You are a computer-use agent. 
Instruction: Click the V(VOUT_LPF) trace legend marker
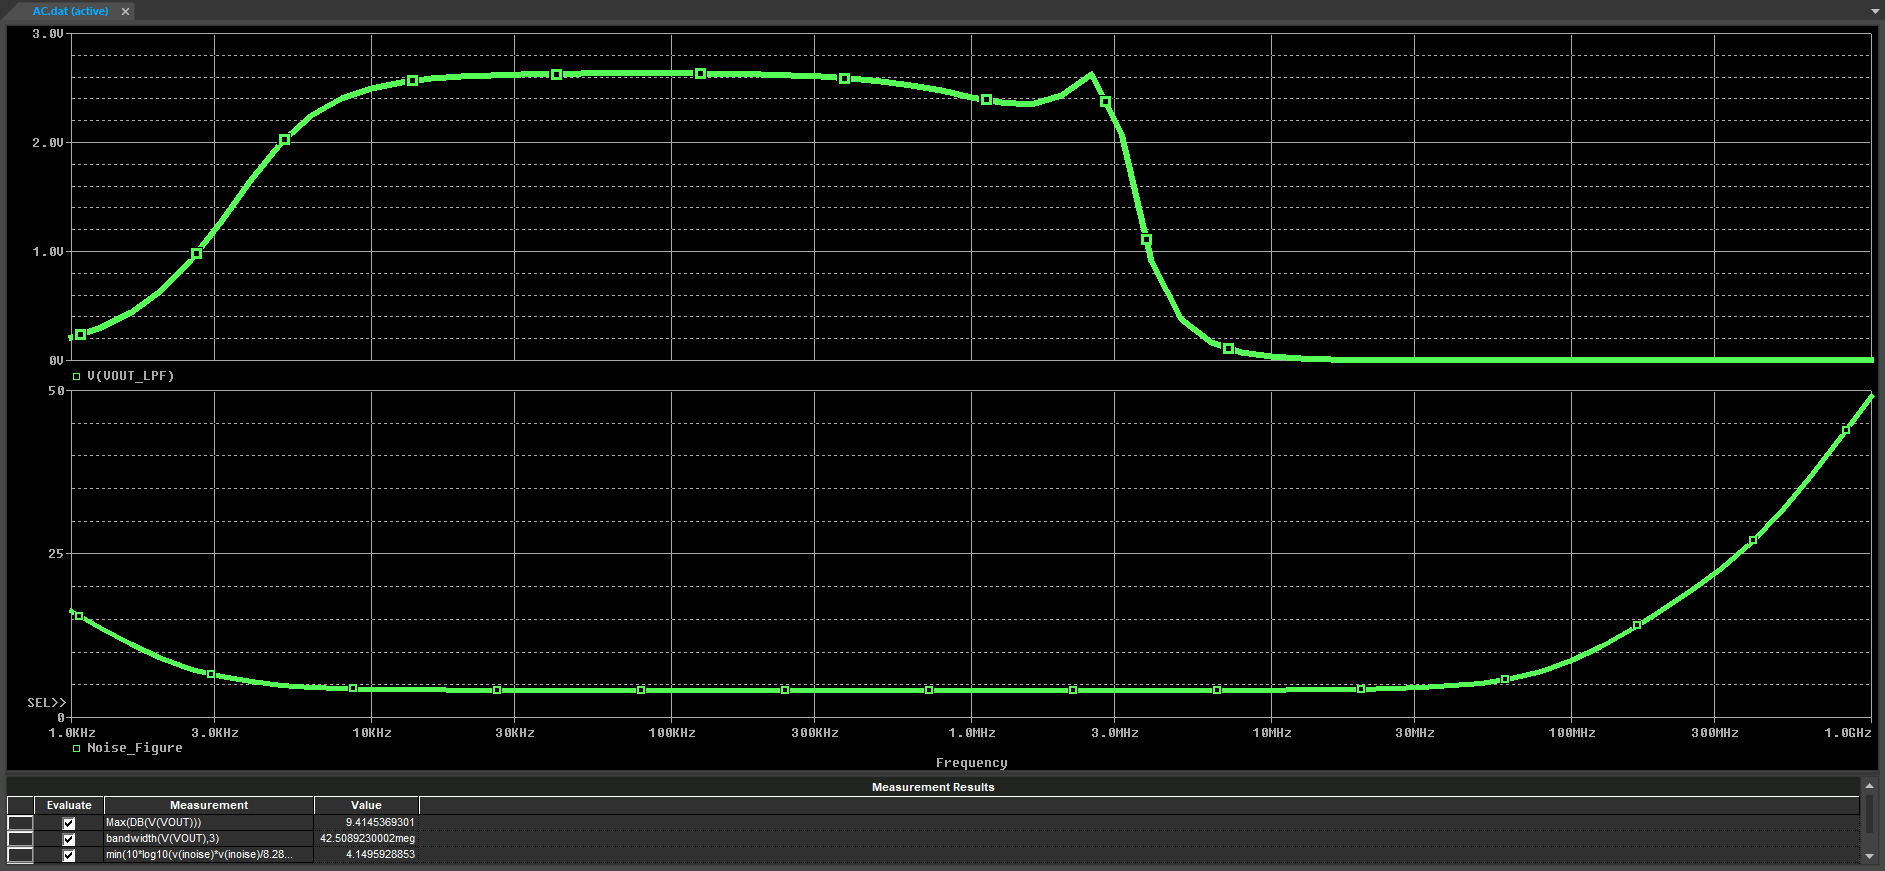pyautogui.click(x=76, y=377)
